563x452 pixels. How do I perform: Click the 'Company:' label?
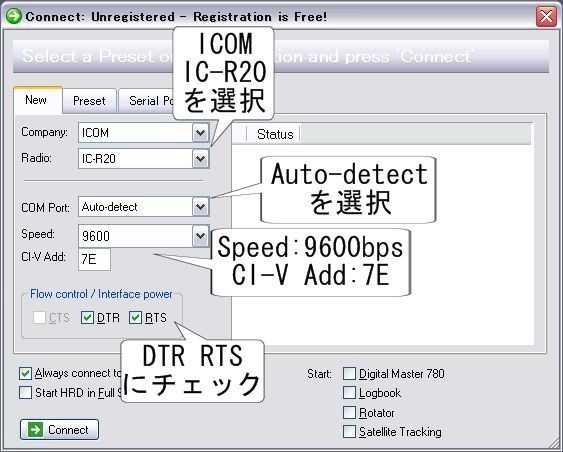tap(44, 132)
